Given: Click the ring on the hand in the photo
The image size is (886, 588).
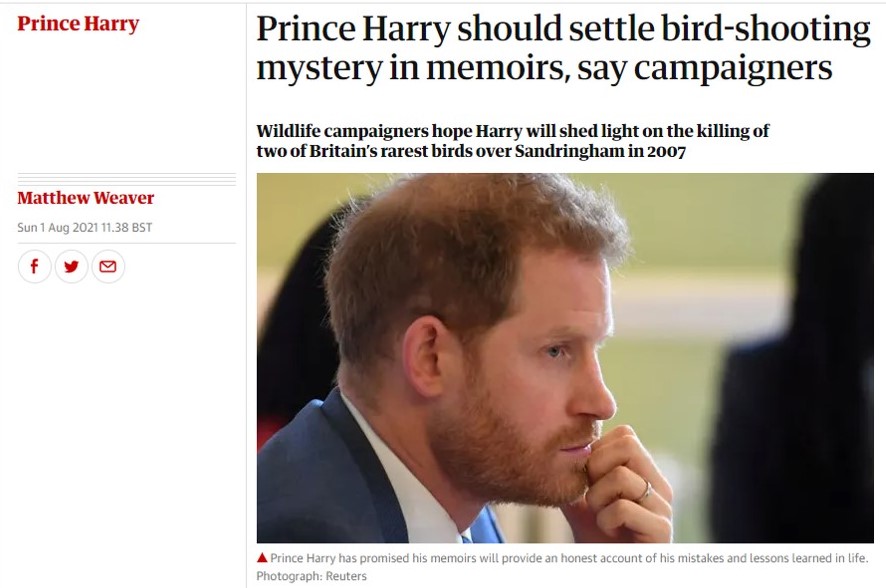Looking at the screenshot, I should [x=645, y=490].
